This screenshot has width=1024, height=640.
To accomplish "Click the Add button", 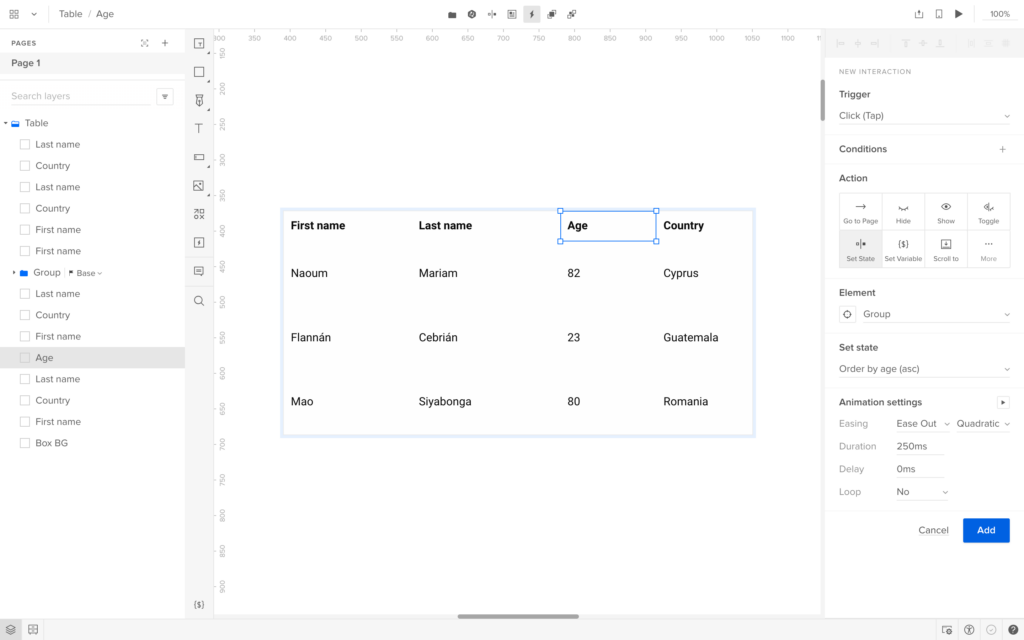I will coord(985,530).
